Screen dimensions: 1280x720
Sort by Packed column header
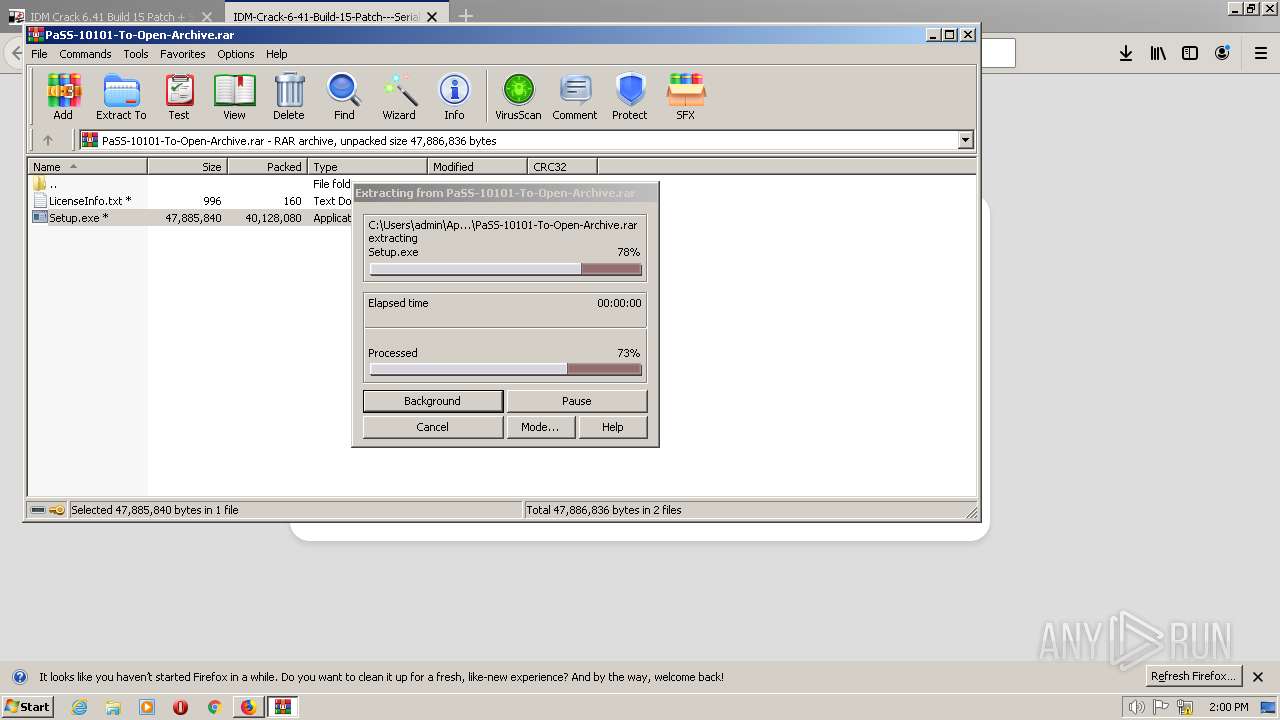[268, 167]
